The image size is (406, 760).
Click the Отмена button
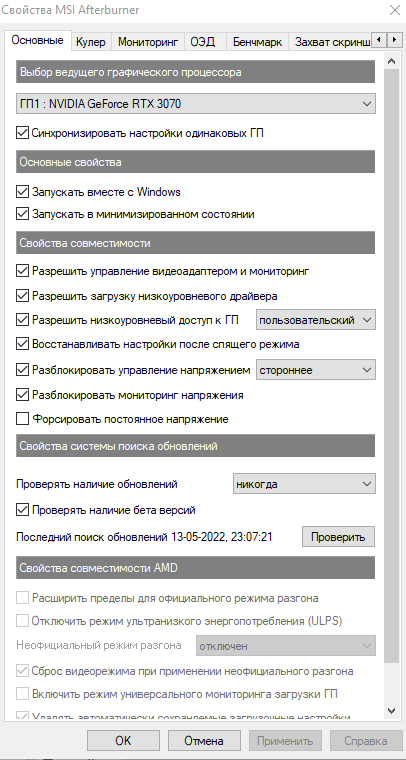click(204, 741)
